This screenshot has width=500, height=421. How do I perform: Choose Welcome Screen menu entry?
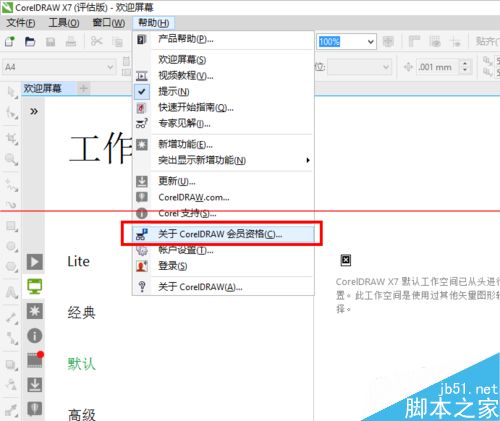click(223, 60)
